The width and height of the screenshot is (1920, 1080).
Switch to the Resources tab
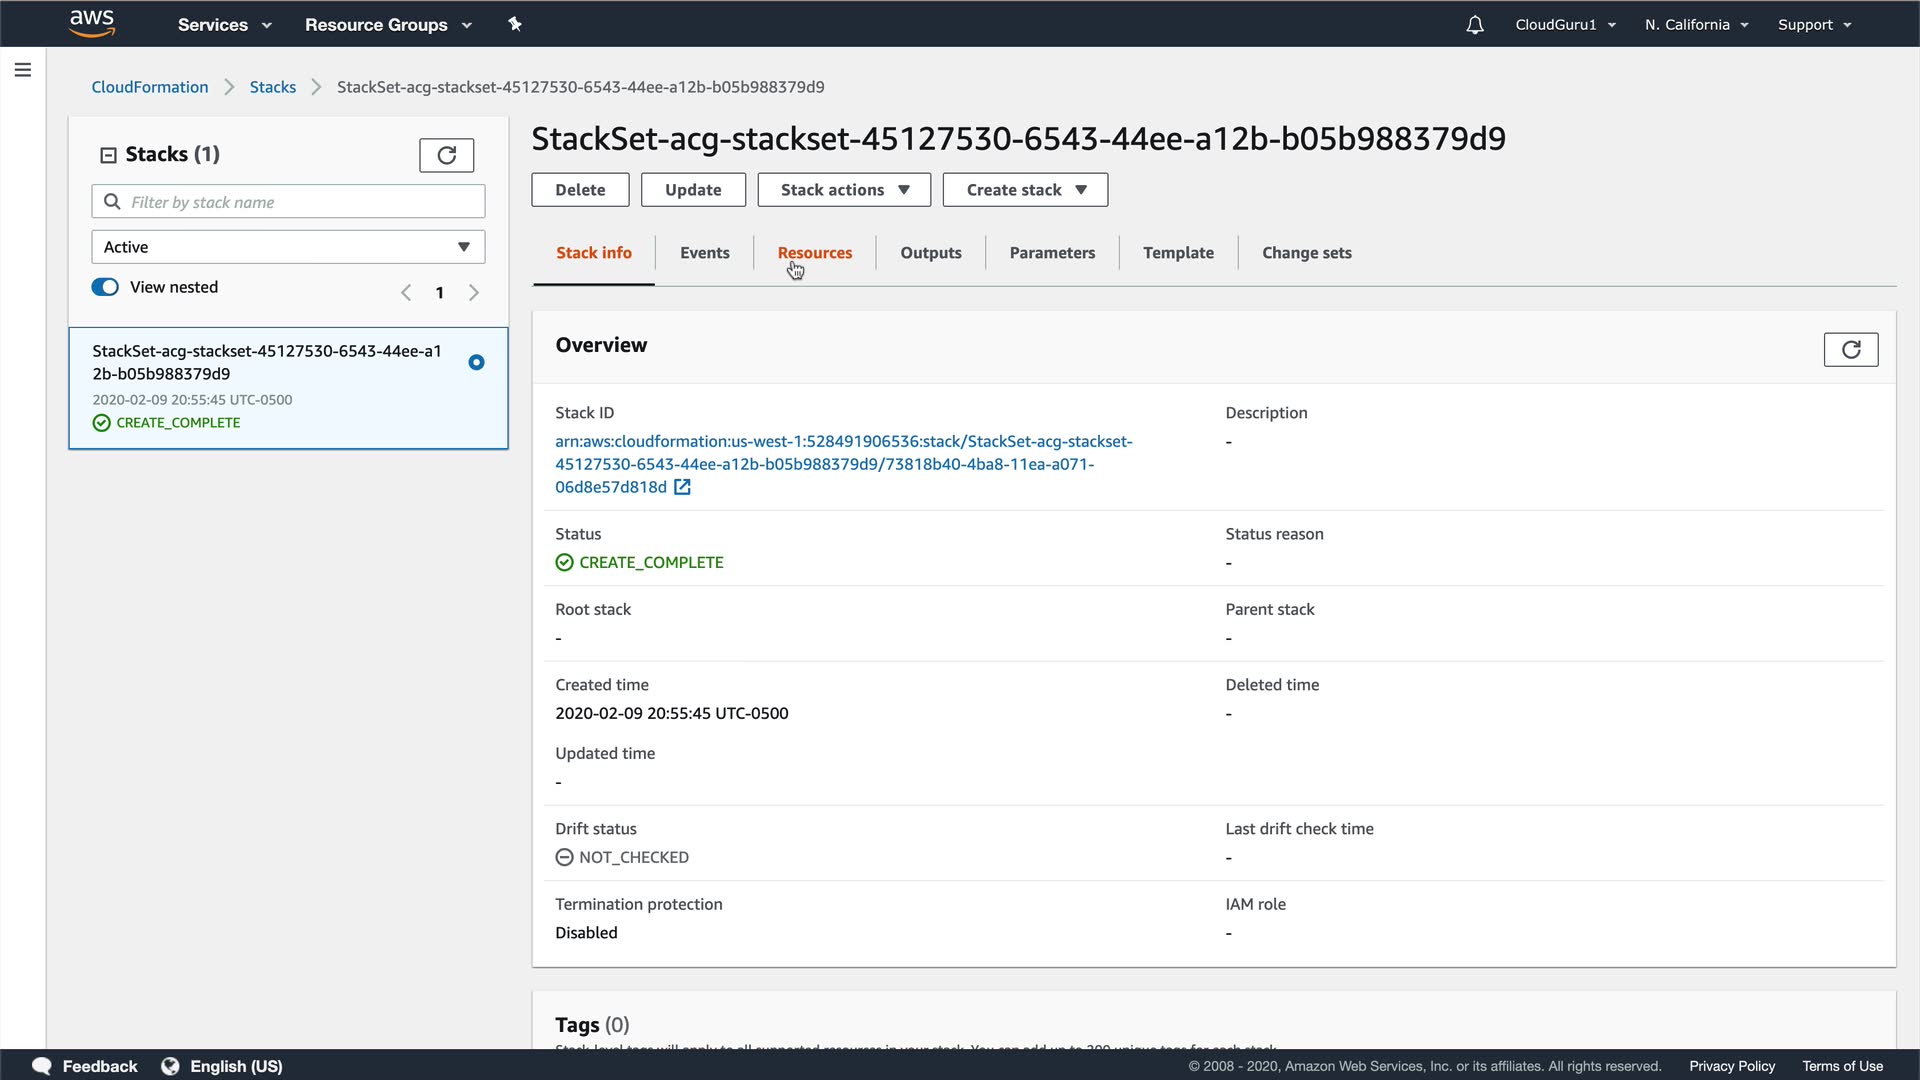(x=814, y=253)
